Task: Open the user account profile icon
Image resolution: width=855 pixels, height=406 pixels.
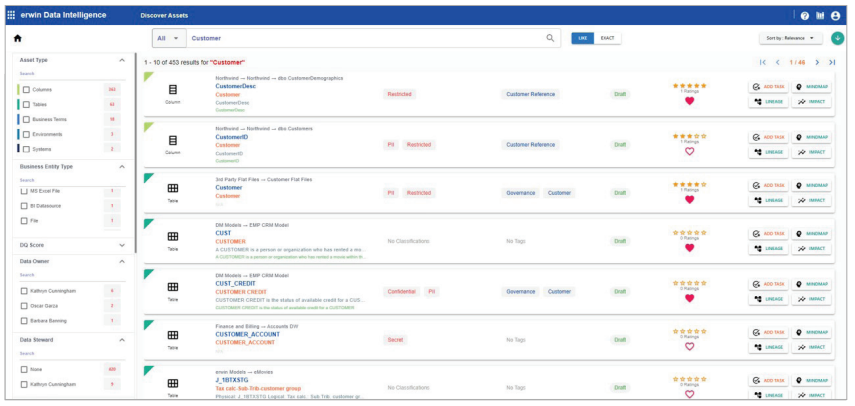Action: pos(835,16)
